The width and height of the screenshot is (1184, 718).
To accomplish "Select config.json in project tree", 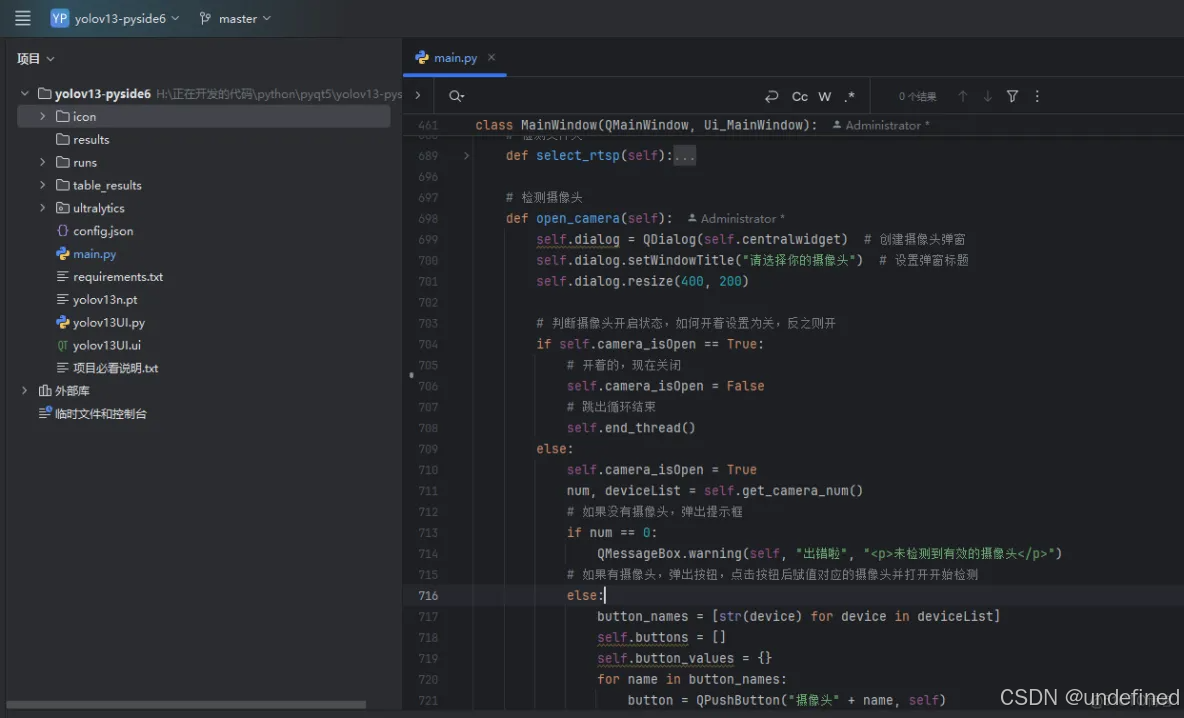I will click(x=103, y=231).
